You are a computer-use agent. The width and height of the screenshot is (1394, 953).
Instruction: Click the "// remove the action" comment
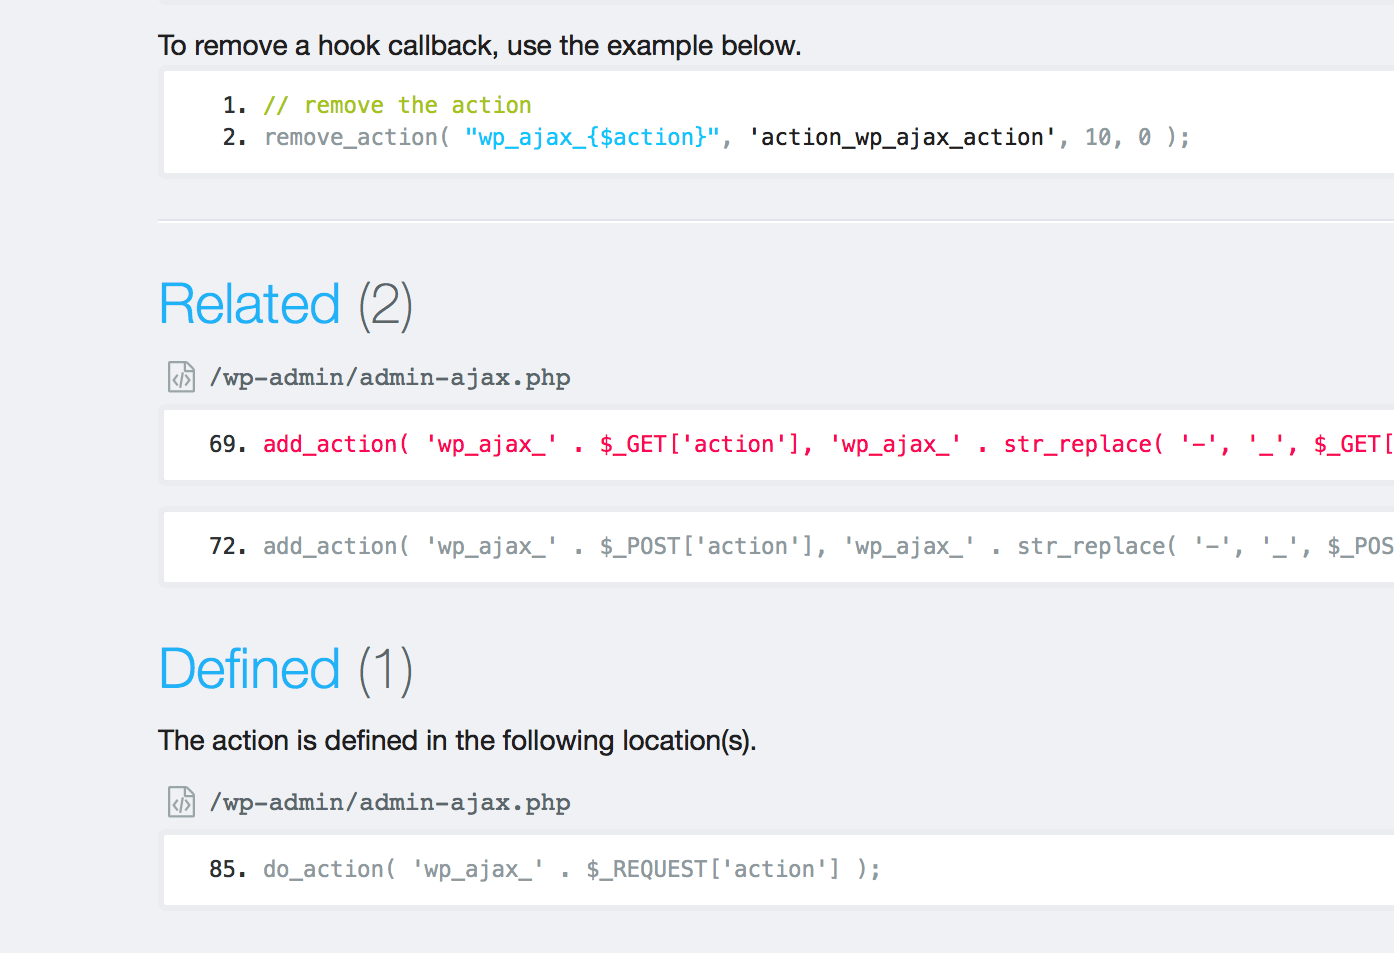coord(397,105)
